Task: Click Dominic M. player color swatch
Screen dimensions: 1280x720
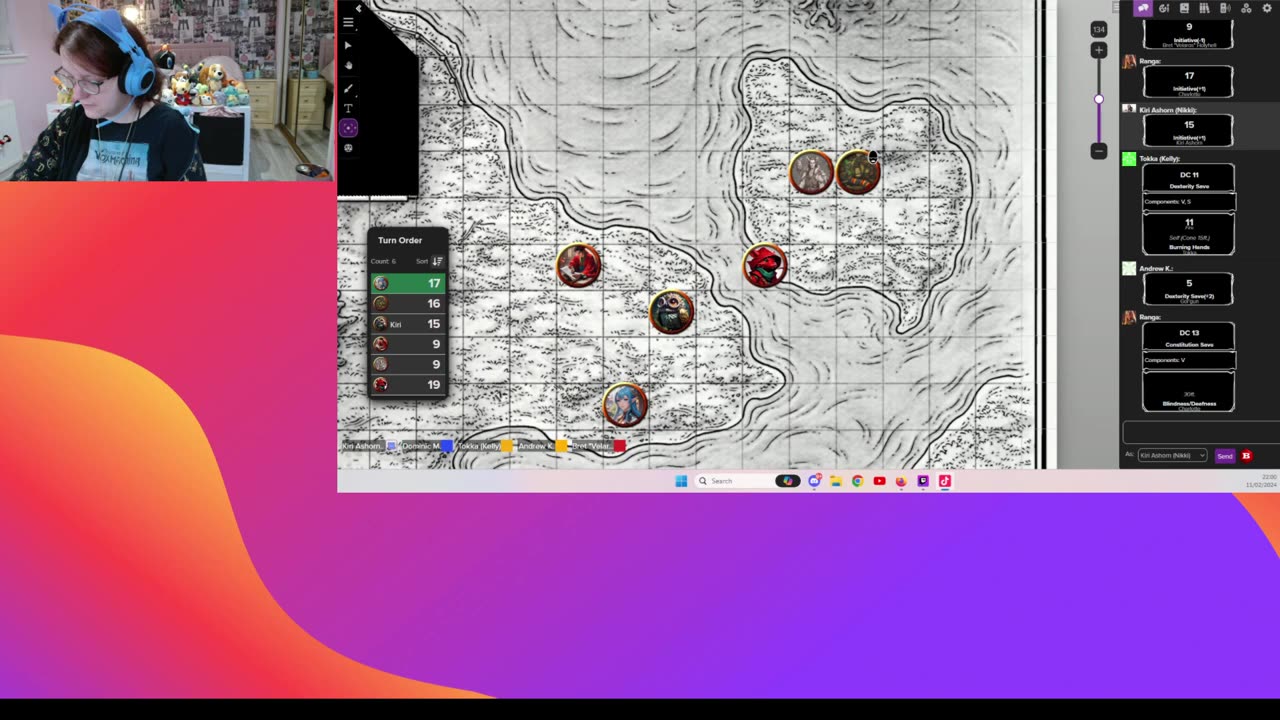Action: [x=446, y=446]
